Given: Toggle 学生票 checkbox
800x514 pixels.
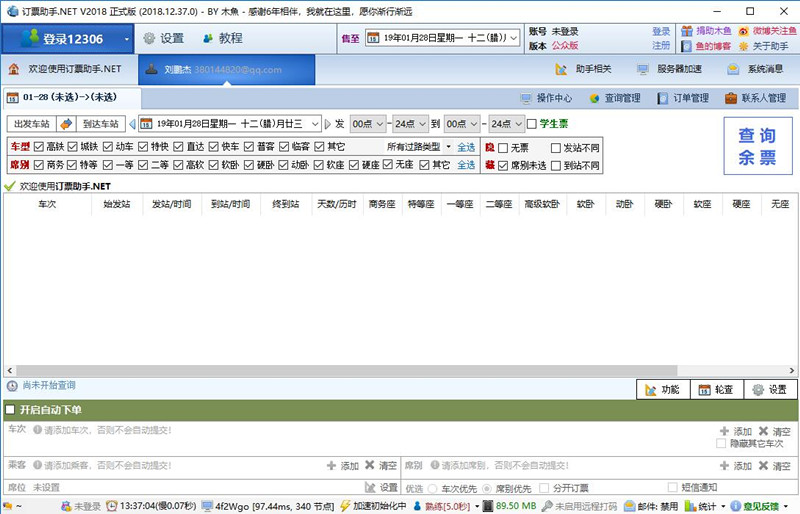Looking at the screenshot, I should pyautogui.click(x=532, y=124).
